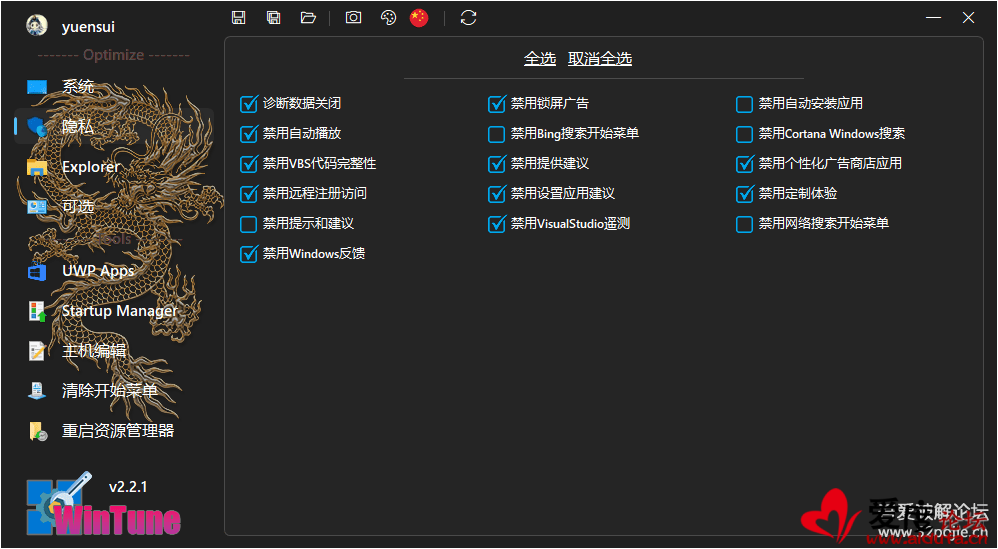The height and width of the screenshot is (549, 998).
Task: Toggle 禁用个性化广告商店应用 checkbox
Action: (745, 163)
